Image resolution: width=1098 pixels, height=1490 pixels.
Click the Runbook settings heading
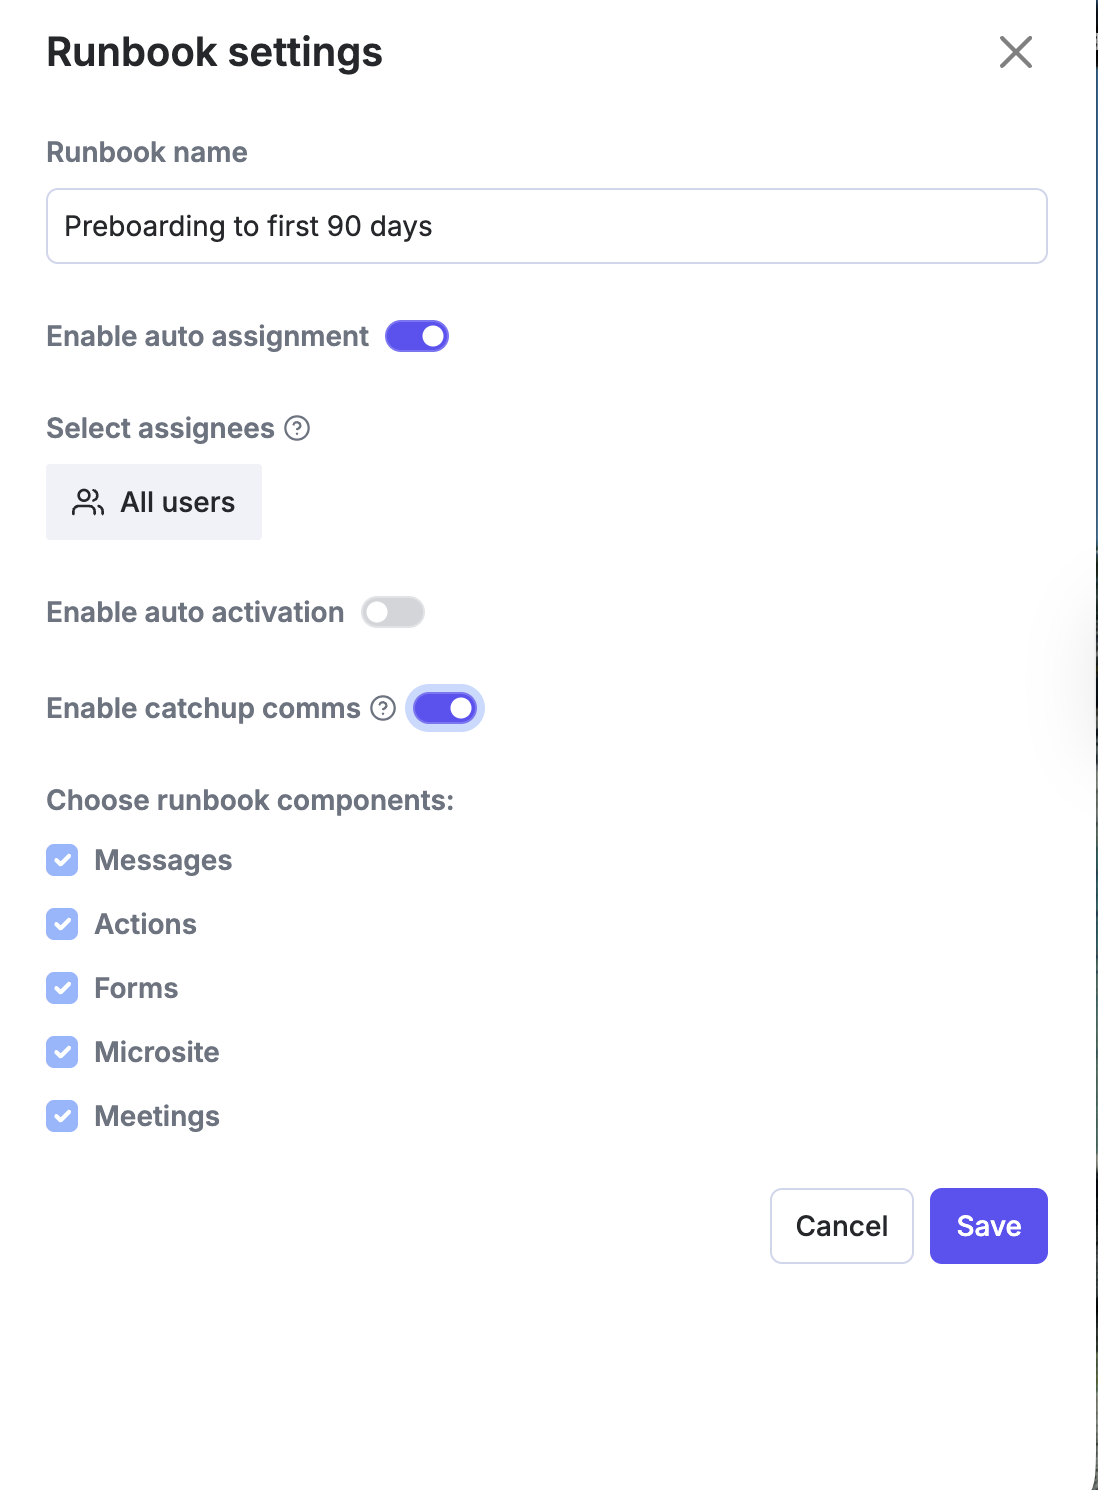[215, 52]
